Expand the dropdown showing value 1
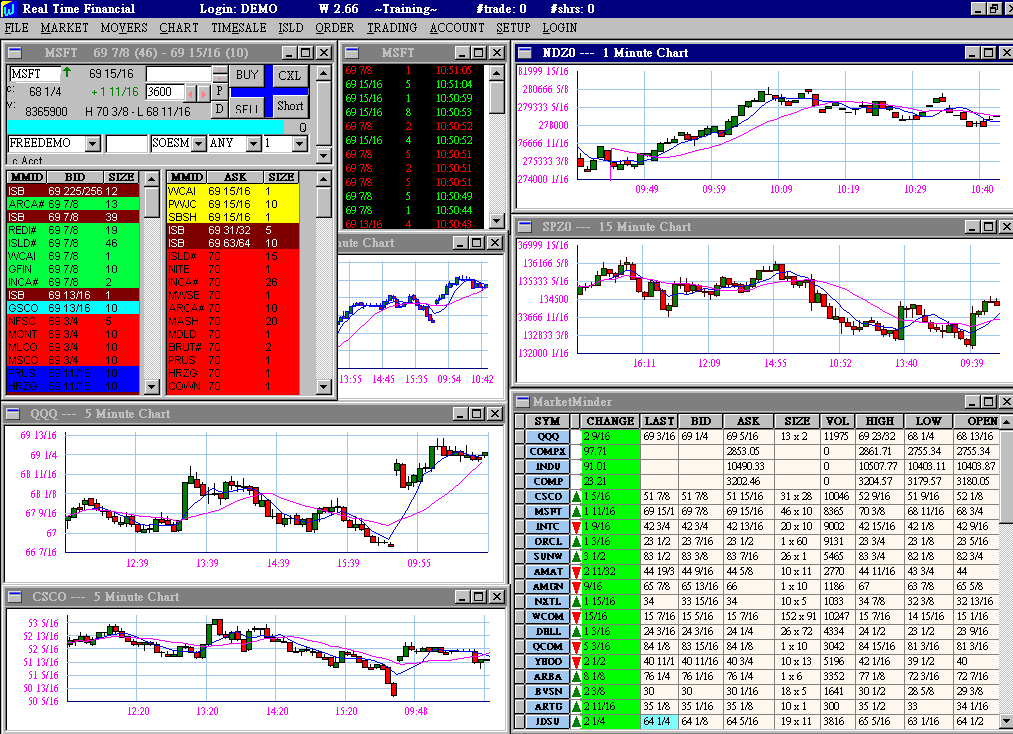Viewport: 1013px width, 734px height. point(299,143)
